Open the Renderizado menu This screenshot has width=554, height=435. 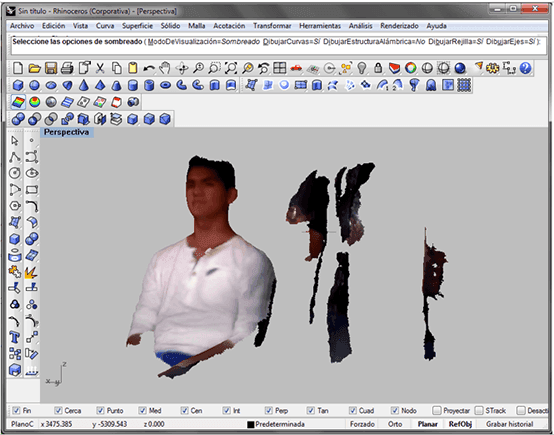pos(399,26)
